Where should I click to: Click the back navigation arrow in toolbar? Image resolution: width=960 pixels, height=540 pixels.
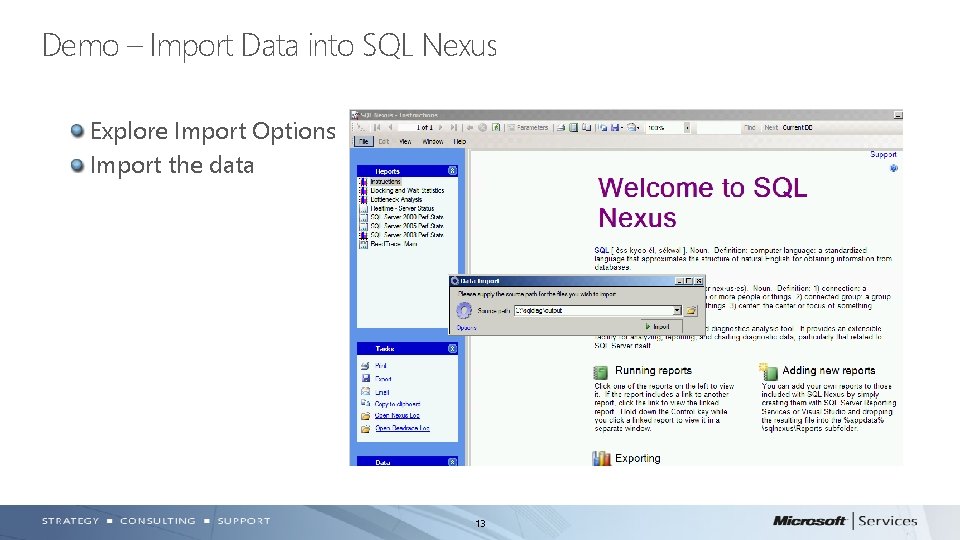(470, 127)
